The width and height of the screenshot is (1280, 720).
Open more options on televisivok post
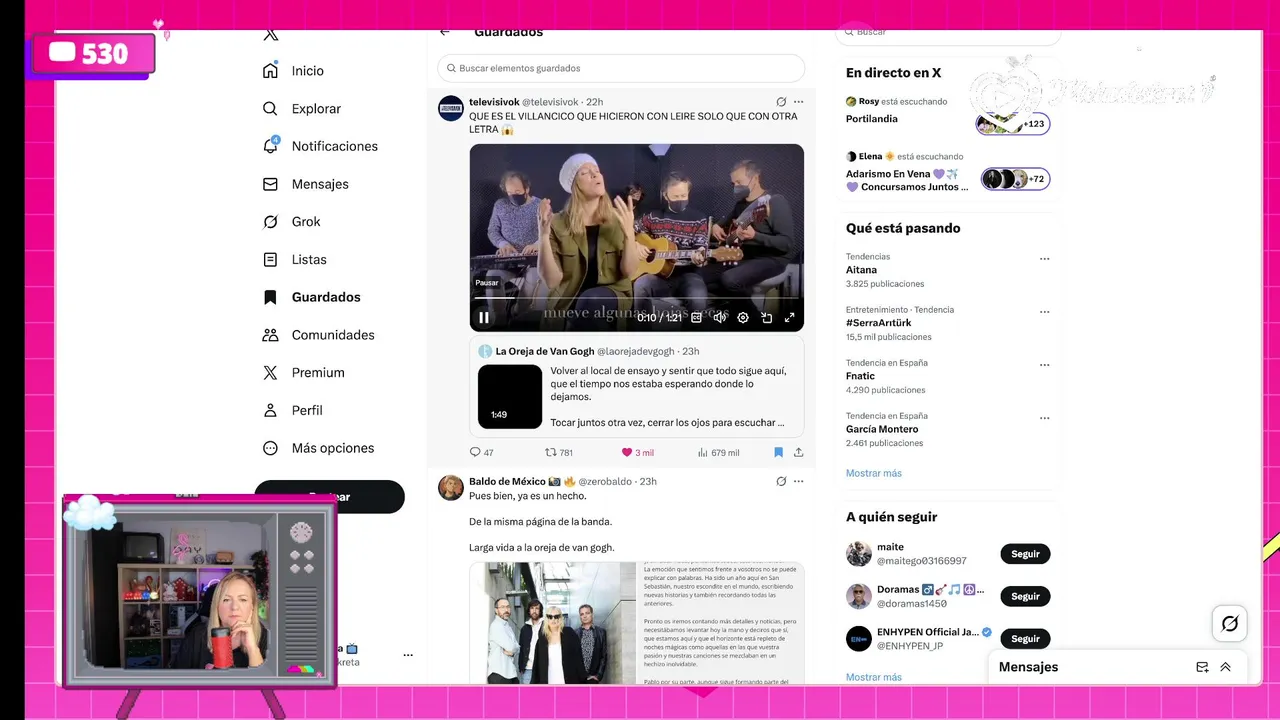click(x=798, y=102)
